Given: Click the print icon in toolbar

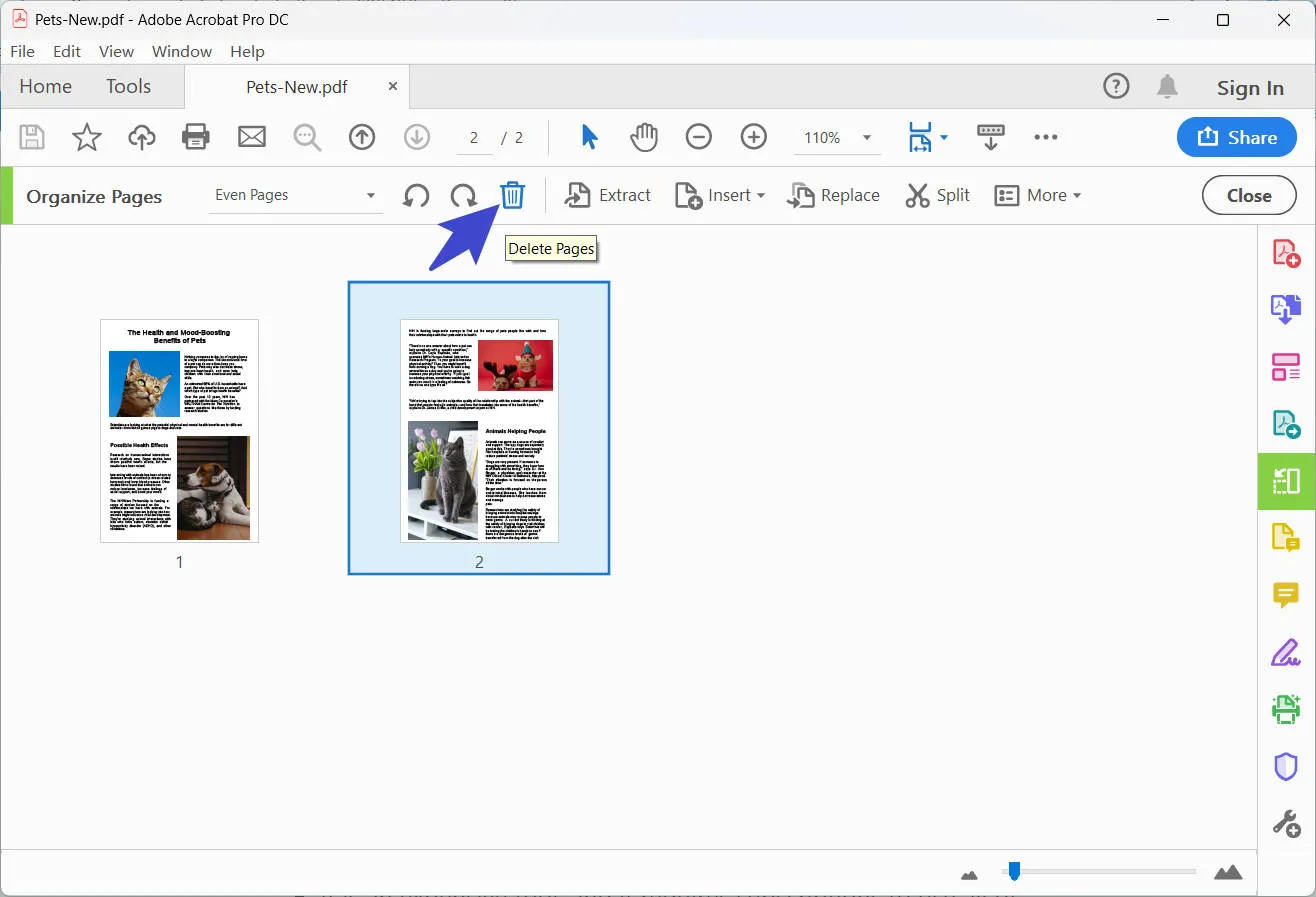Looking at the screenshot, I should [x=196, y=137].
